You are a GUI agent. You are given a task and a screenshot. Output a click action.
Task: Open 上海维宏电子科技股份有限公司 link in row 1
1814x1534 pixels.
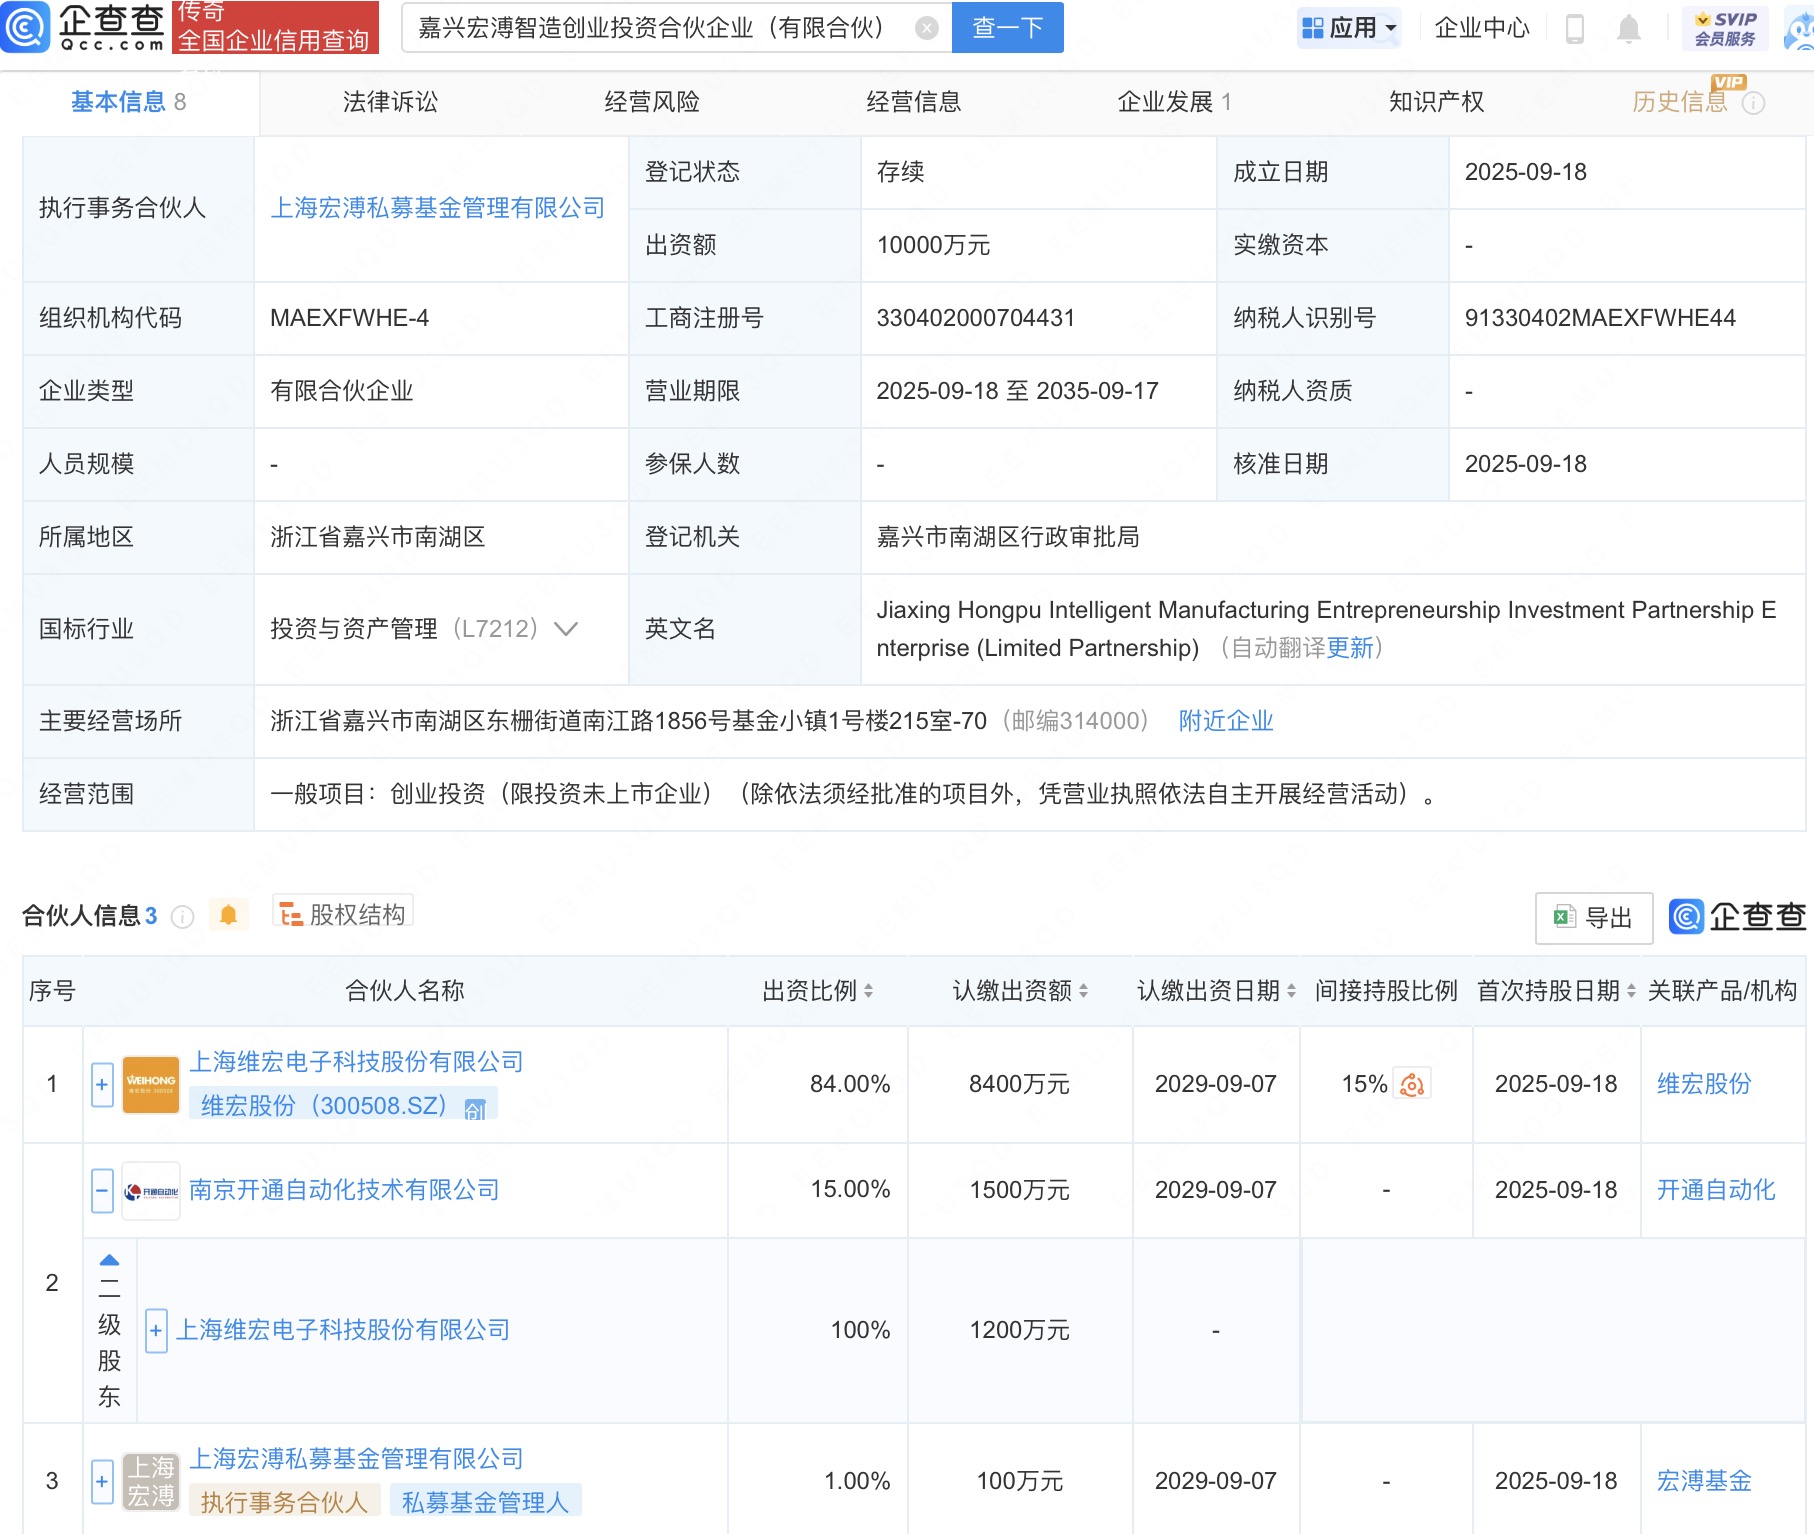click(357, 1062)
